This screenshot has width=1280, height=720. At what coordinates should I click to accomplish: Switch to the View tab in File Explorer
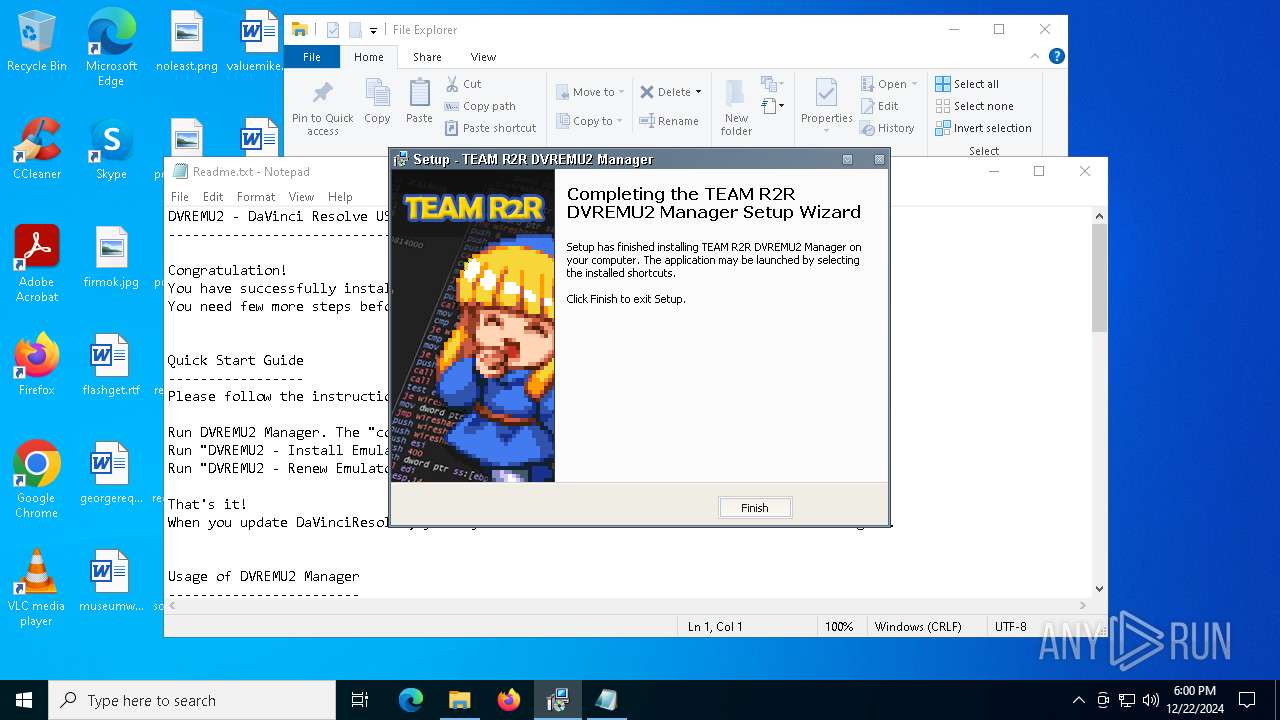tap(483, 57)
